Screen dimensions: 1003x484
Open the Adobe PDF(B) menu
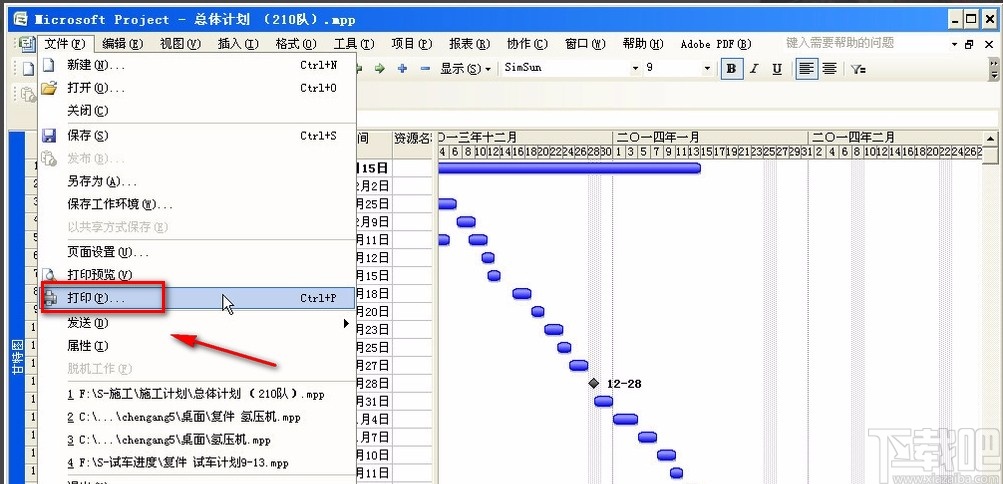click(x=716, y=44)
